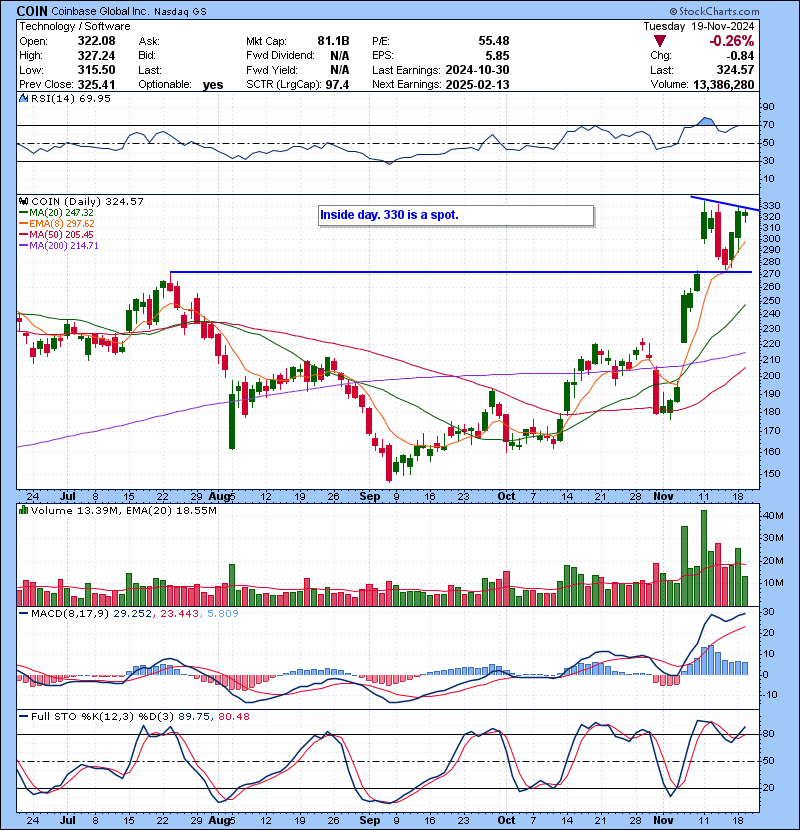Click the Low value 315.50
Screen dimensions: 800x830
(96, 70)
